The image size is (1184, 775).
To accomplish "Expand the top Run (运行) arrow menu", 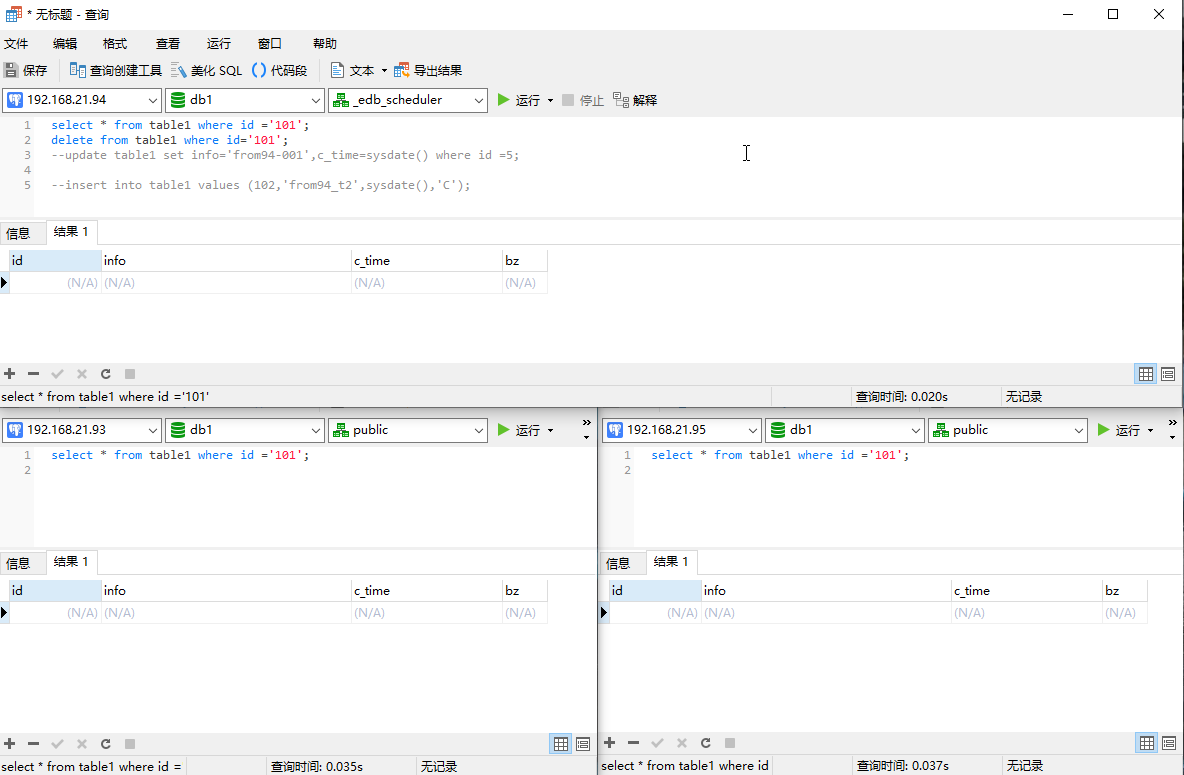I will point(550,100).
